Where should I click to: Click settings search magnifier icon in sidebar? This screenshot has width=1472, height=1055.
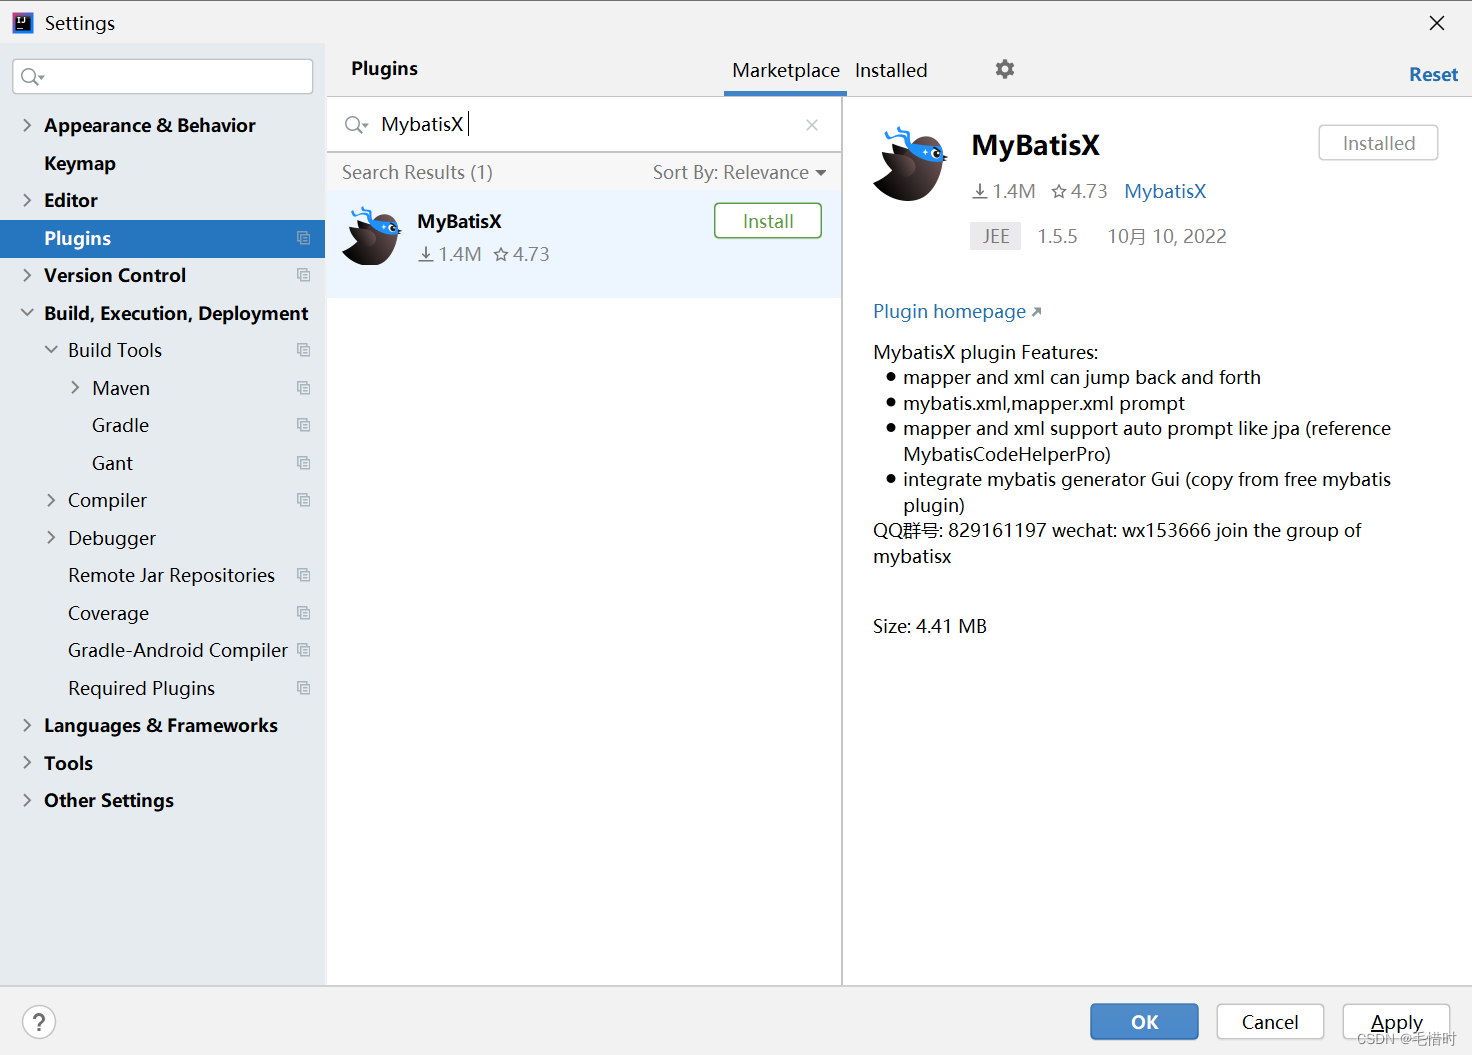[x=32, y=77]
